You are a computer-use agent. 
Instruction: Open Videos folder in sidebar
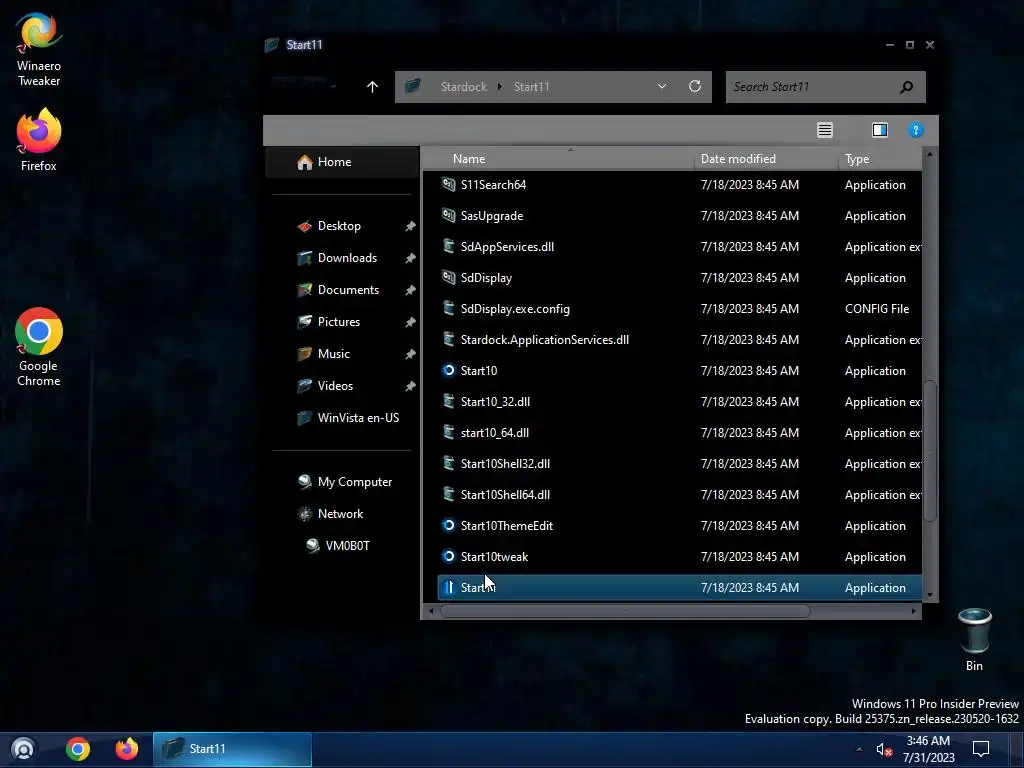[x=334, y=386]
